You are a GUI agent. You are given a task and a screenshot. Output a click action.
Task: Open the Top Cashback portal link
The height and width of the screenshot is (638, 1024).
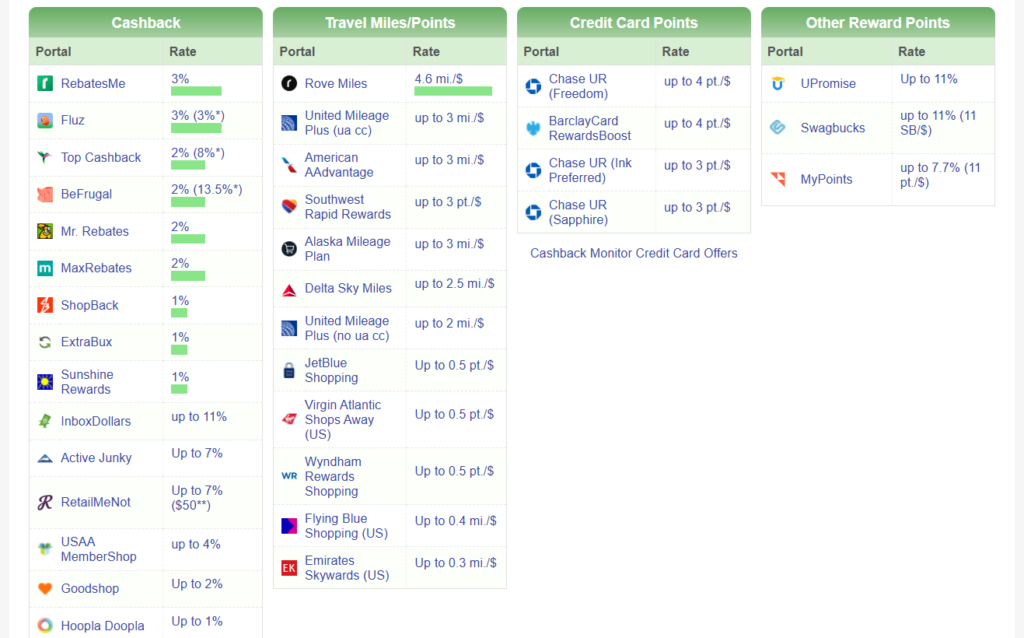coord(100,157)
